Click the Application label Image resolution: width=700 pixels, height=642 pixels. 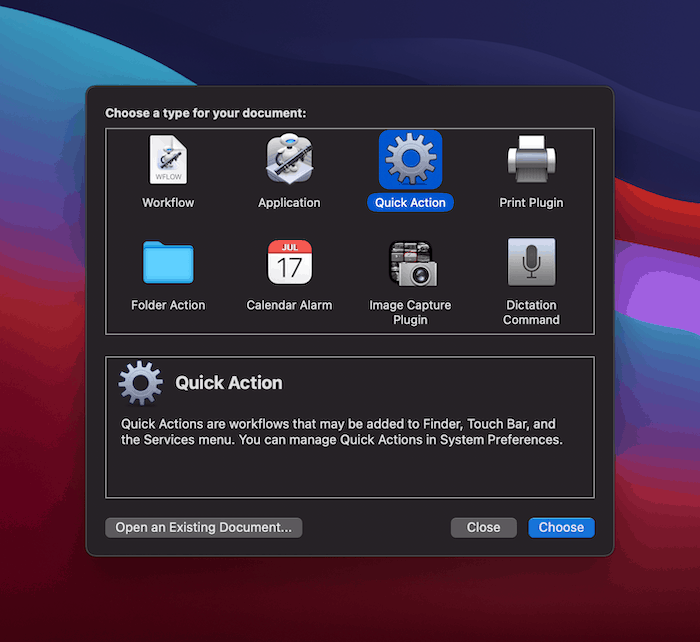[x=289, y=203]
